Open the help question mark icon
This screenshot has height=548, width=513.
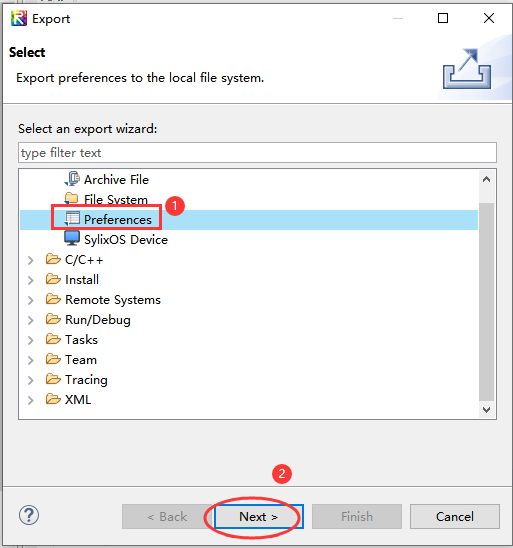pos(29,515)
